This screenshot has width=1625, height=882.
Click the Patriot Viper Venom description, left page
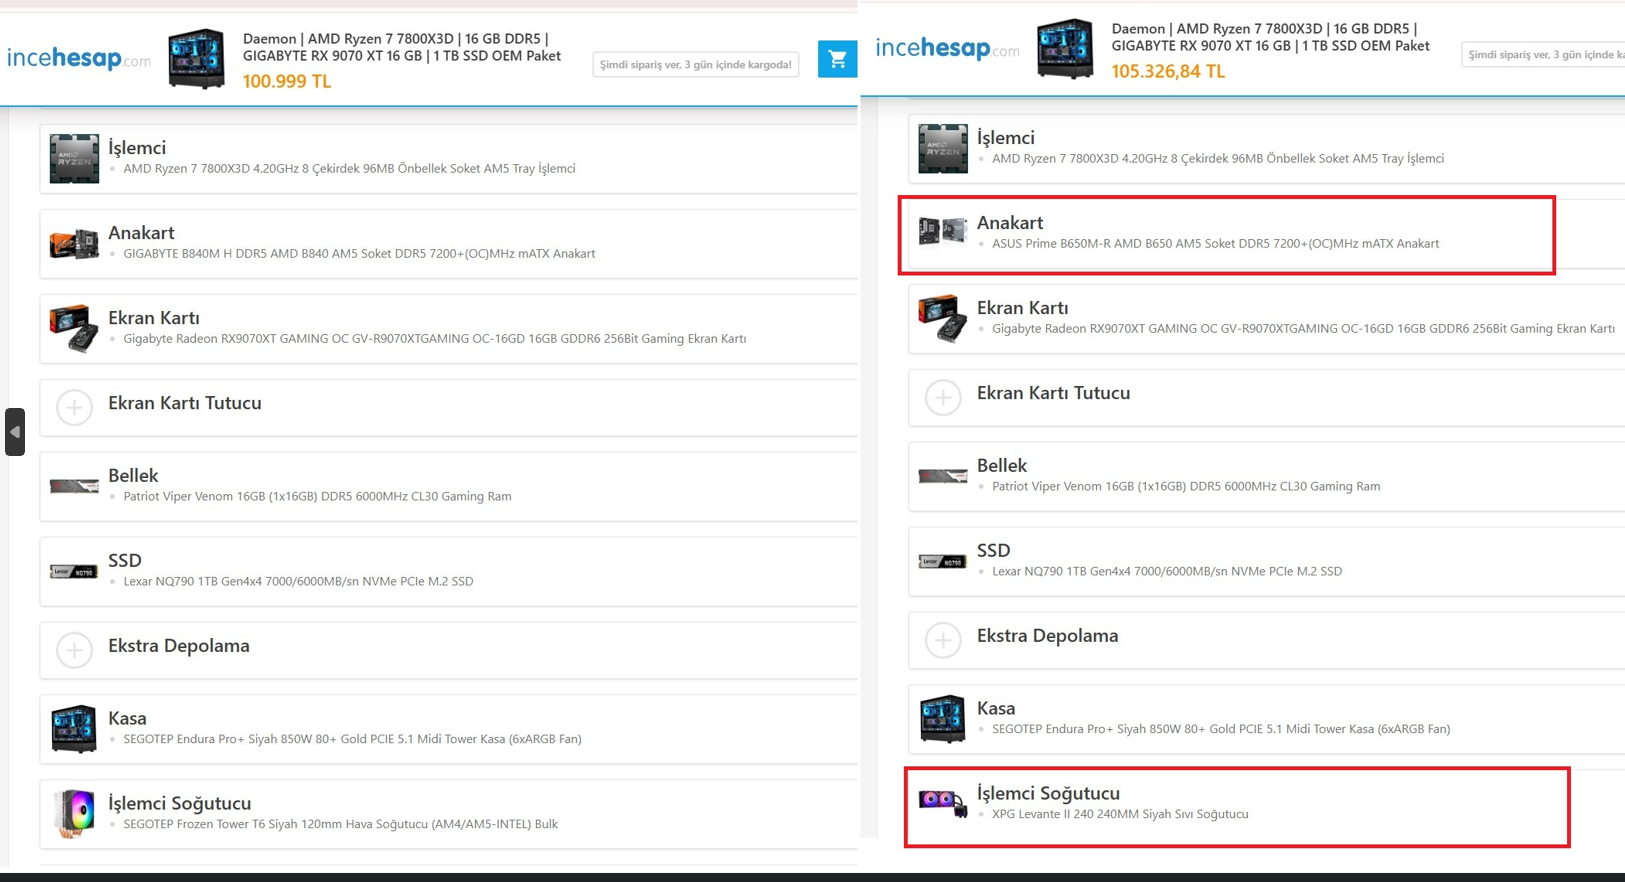pos(317,496)
